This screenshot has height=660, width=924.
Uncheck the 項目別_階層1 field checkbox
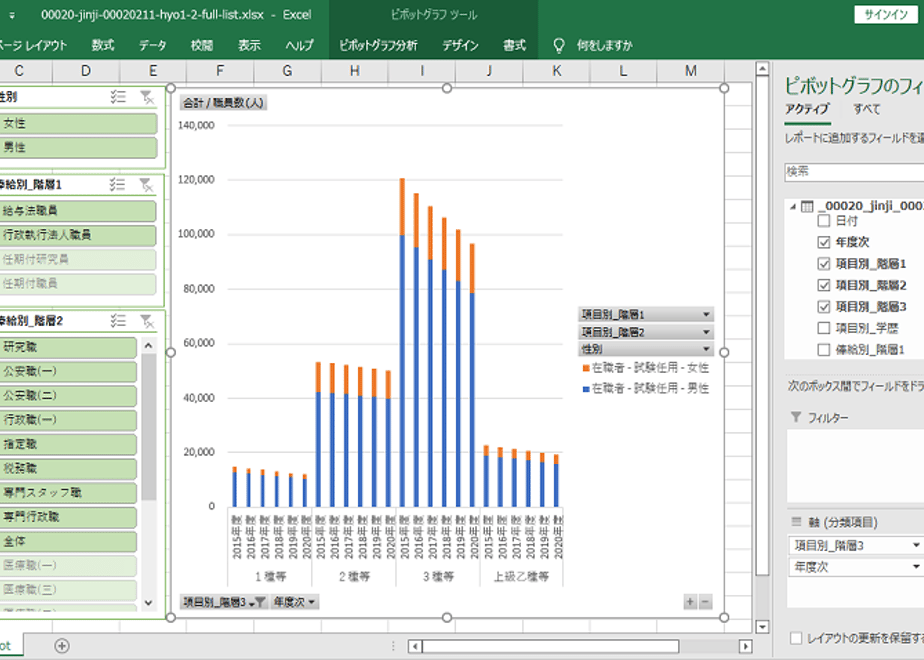point(824,263)
